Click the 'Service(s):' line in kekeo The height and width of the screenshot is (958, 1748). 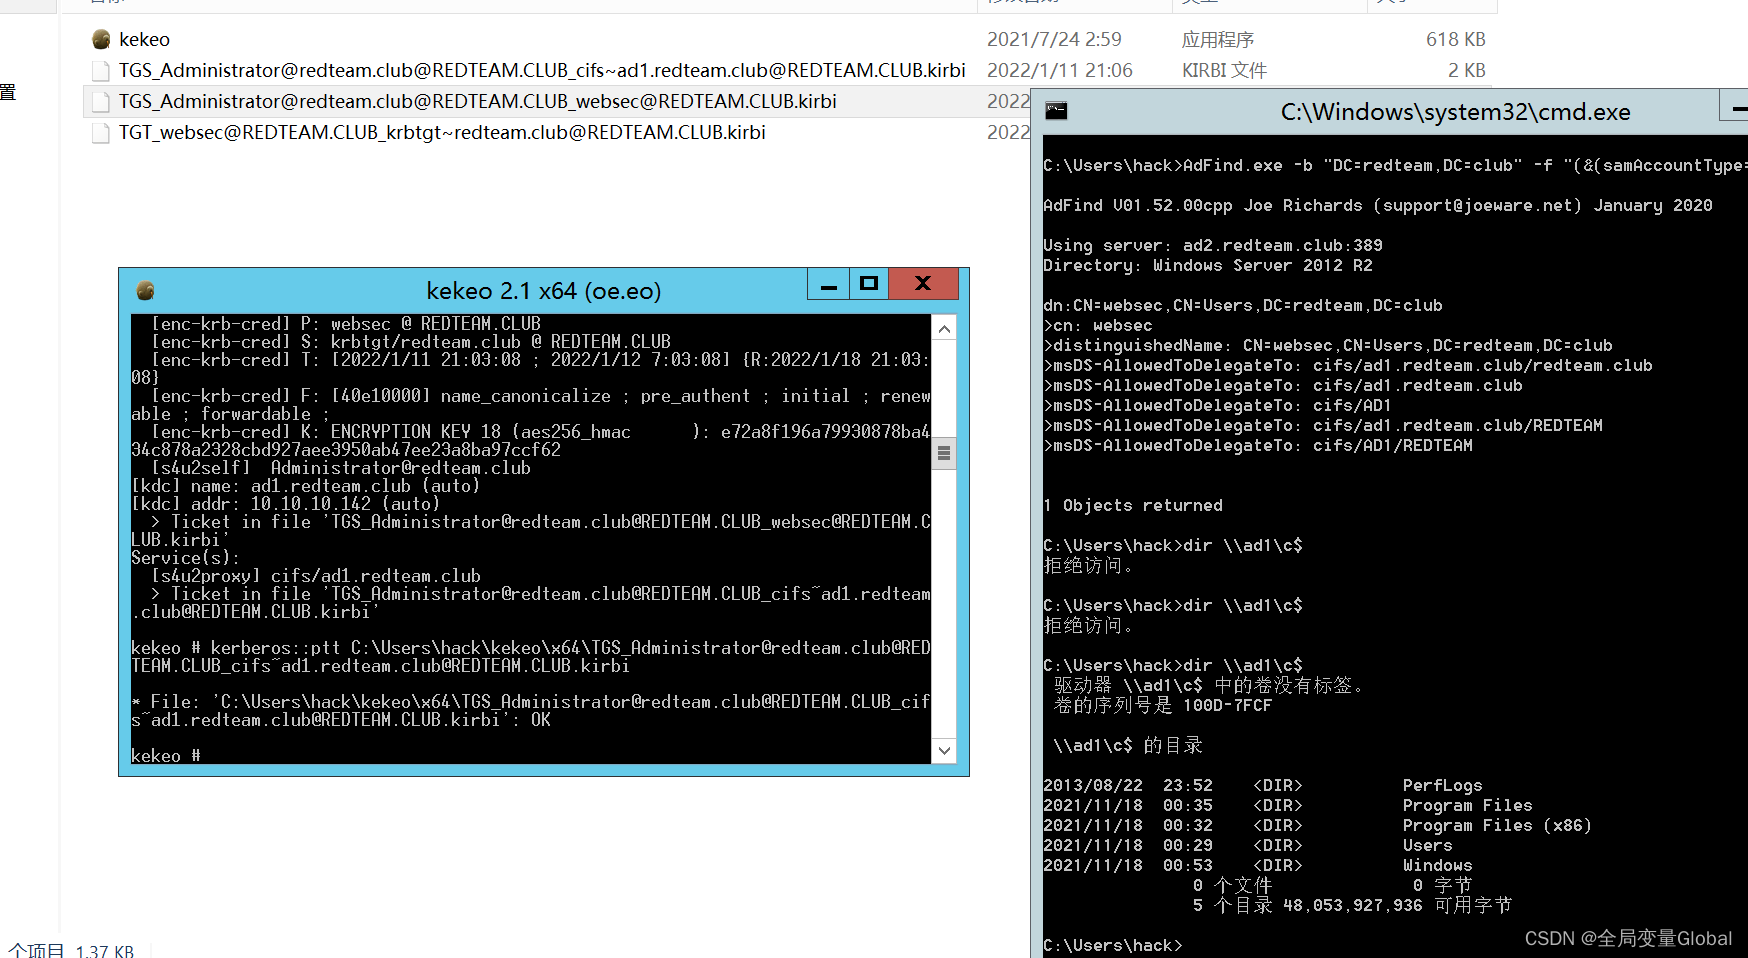186,558
